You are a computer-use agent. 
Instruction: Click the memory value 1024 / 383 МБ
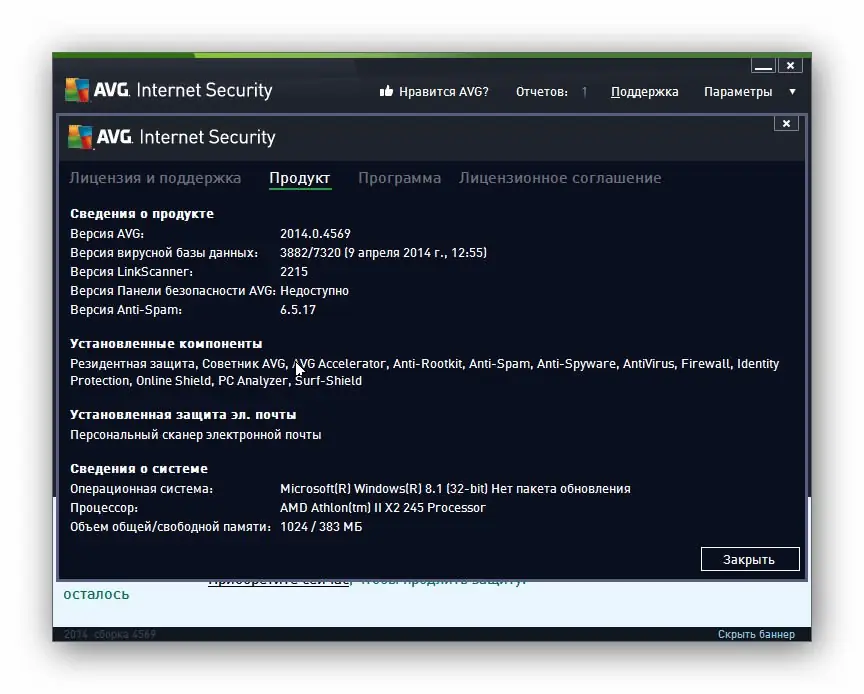coord(321,527)
